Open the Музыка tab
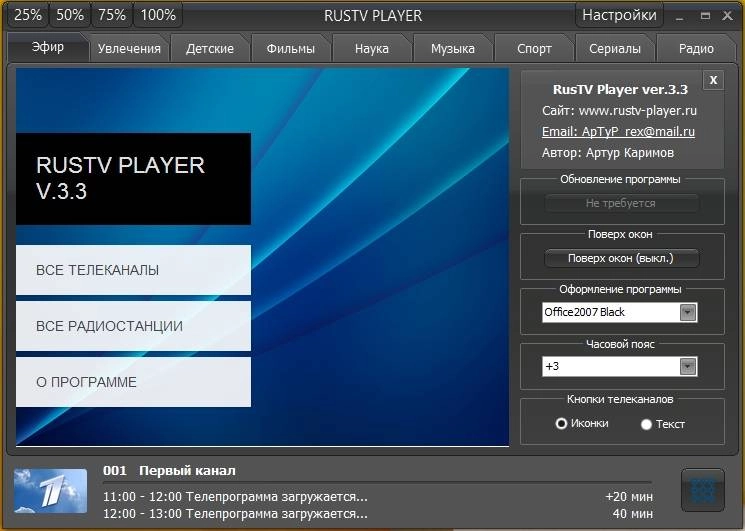The width and height of the screenshot is (745, 531). (452, 48)
